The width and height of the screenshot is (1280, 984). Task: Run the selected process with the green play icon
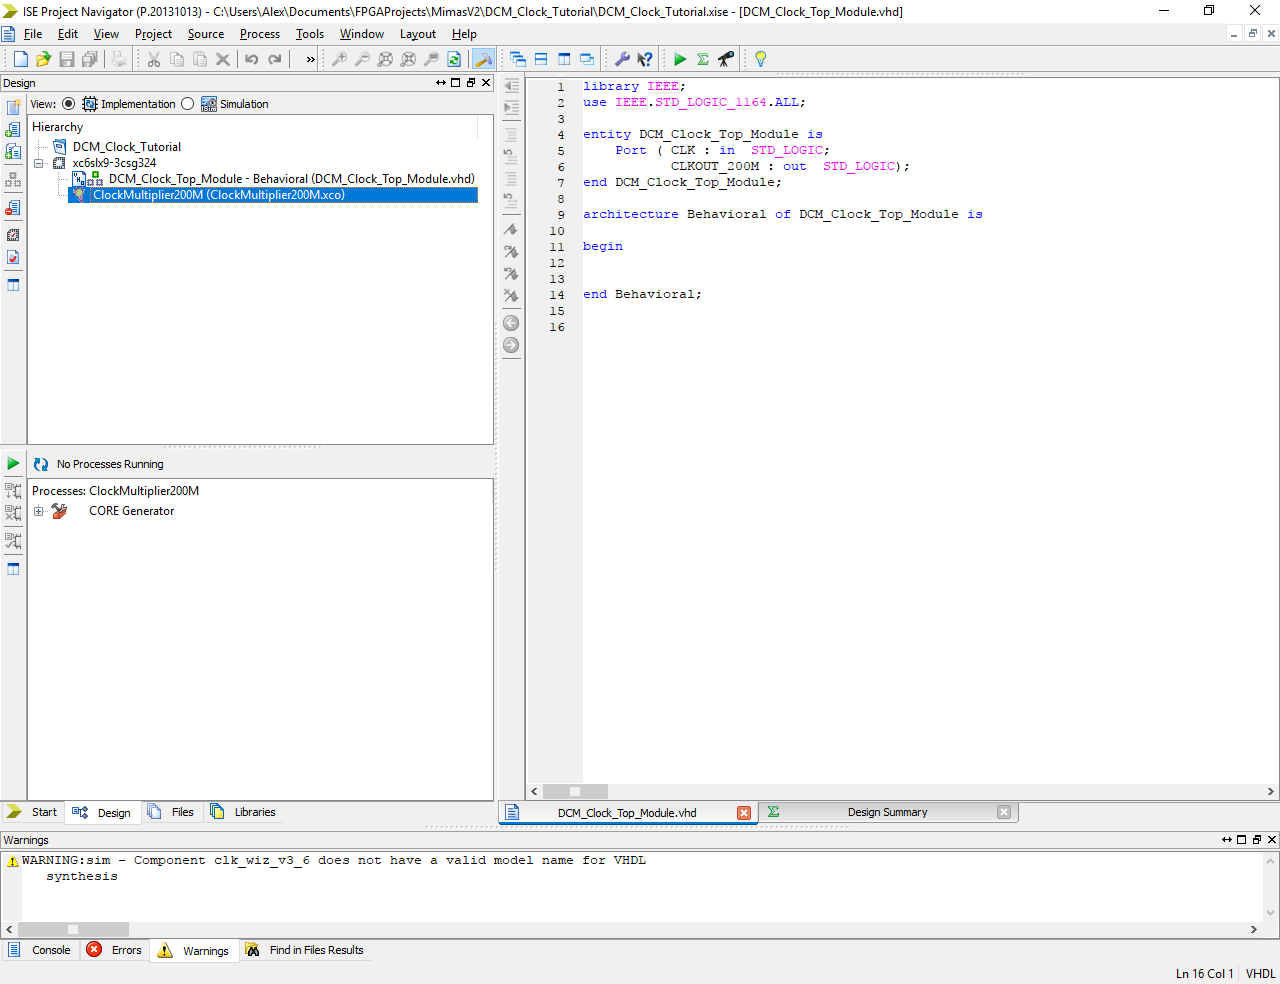click(680, 59)
